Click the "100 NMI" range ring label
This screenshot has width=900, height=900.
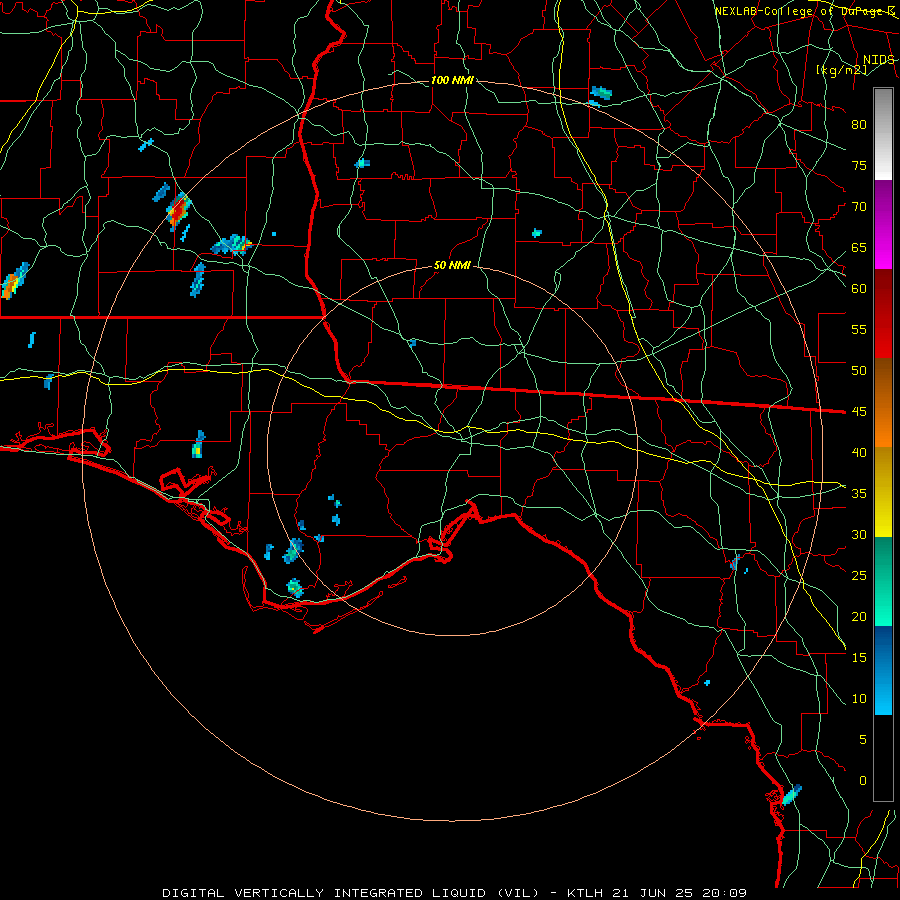452,80
